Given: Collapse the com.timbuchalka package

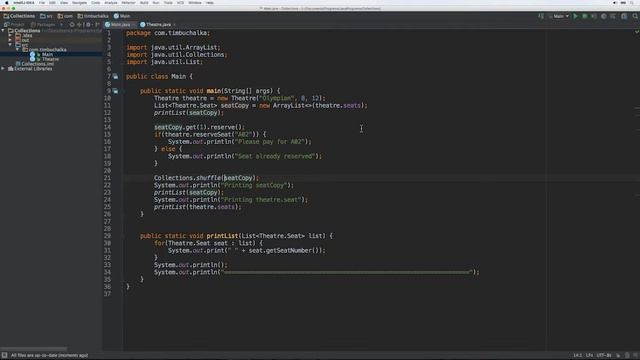Looking at the screenshot, I should (x=18, y=49).
